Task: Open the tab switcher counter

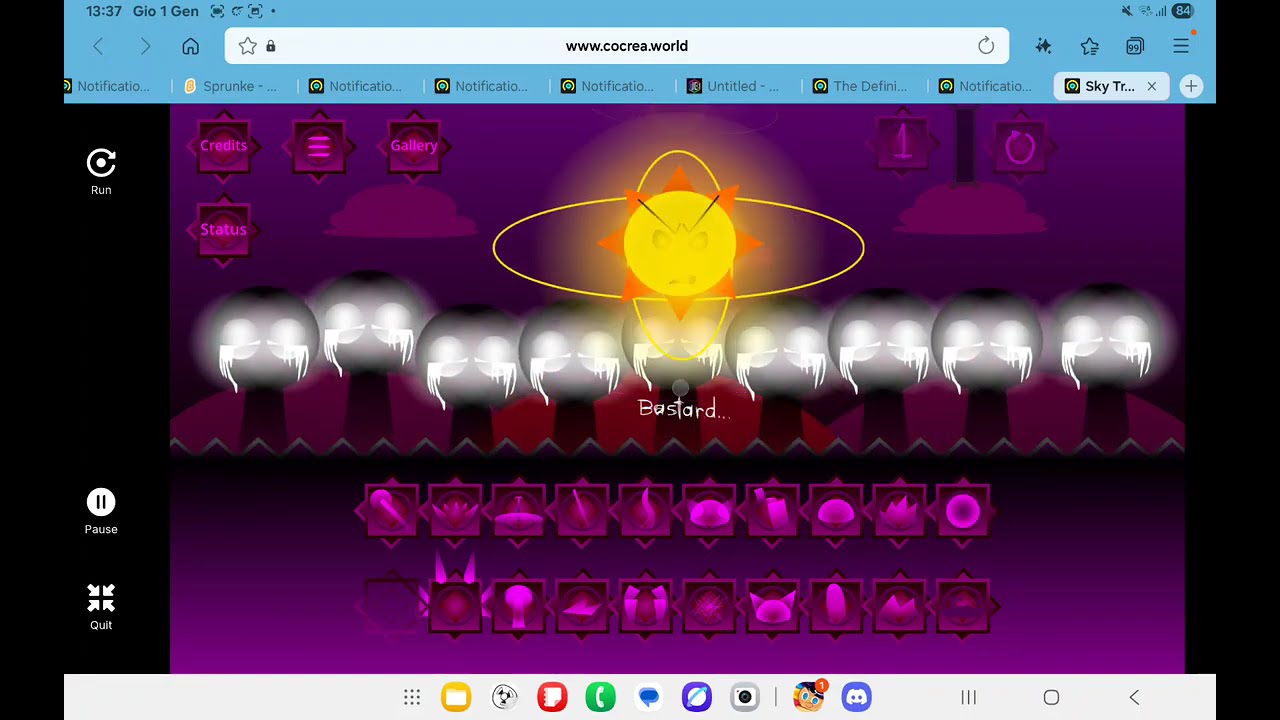Action: 1135,46
